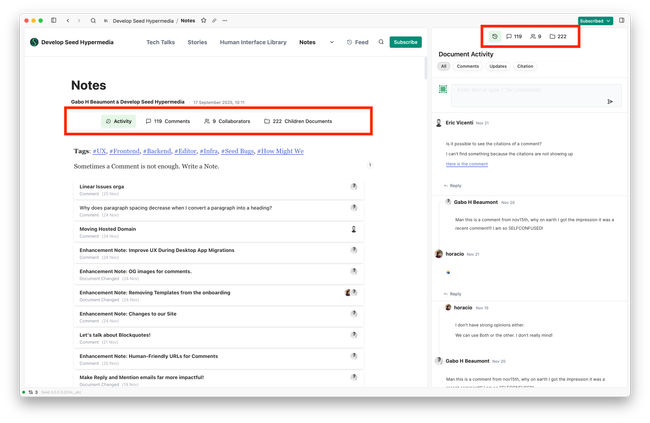Open the three-dots more options menu
The image size is (650, 423).
(x=223, y=20)
